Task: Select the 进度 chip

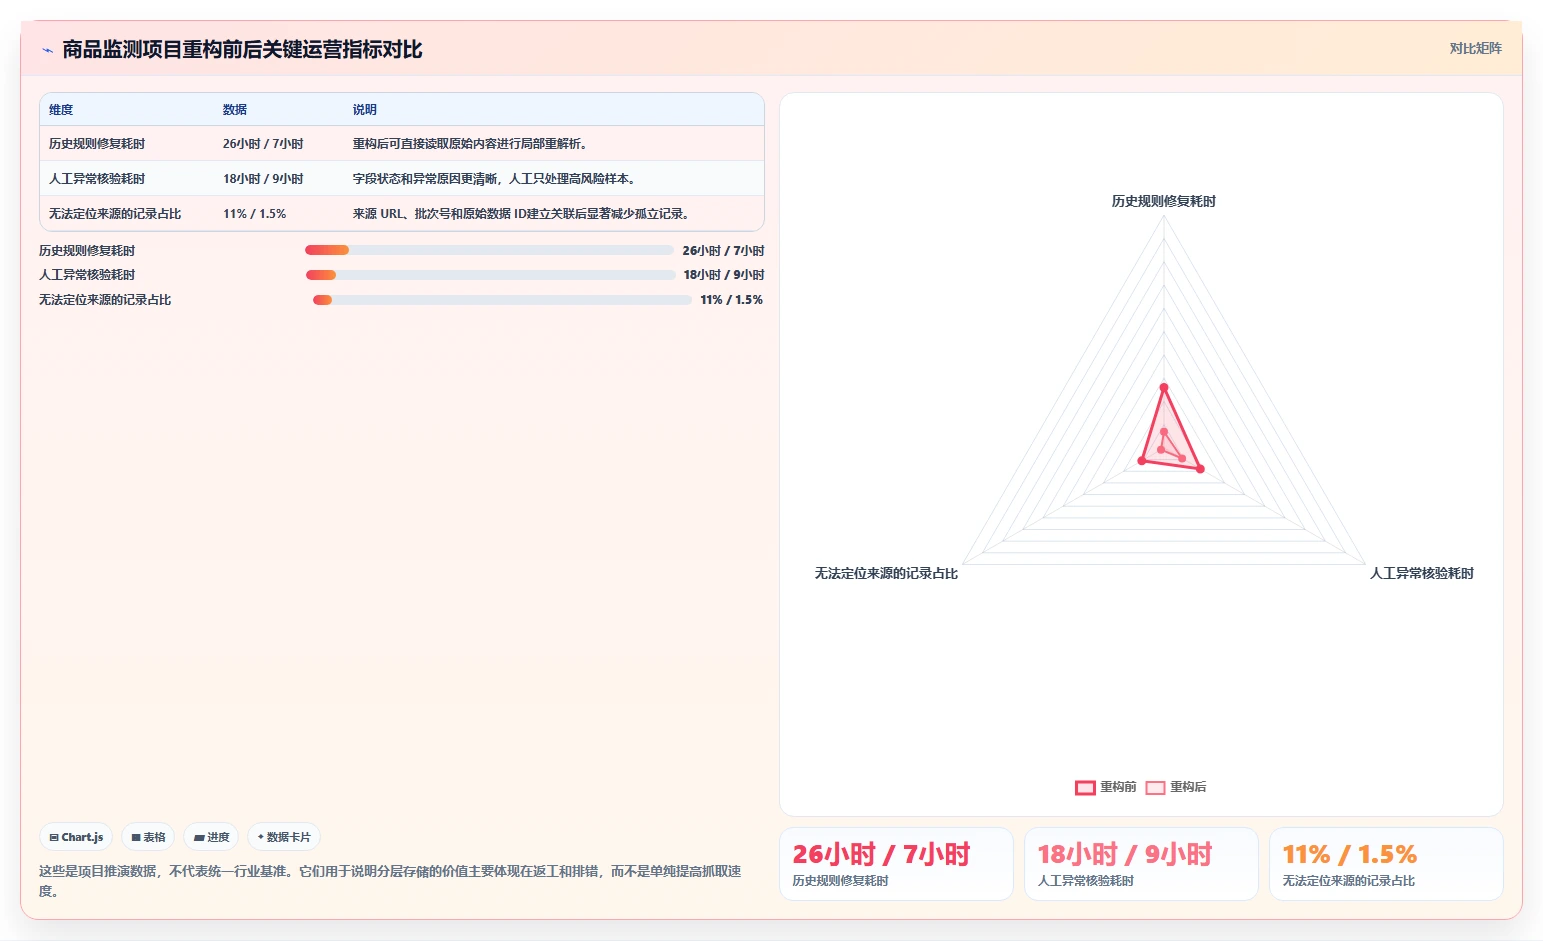Action: pos(211,837)
